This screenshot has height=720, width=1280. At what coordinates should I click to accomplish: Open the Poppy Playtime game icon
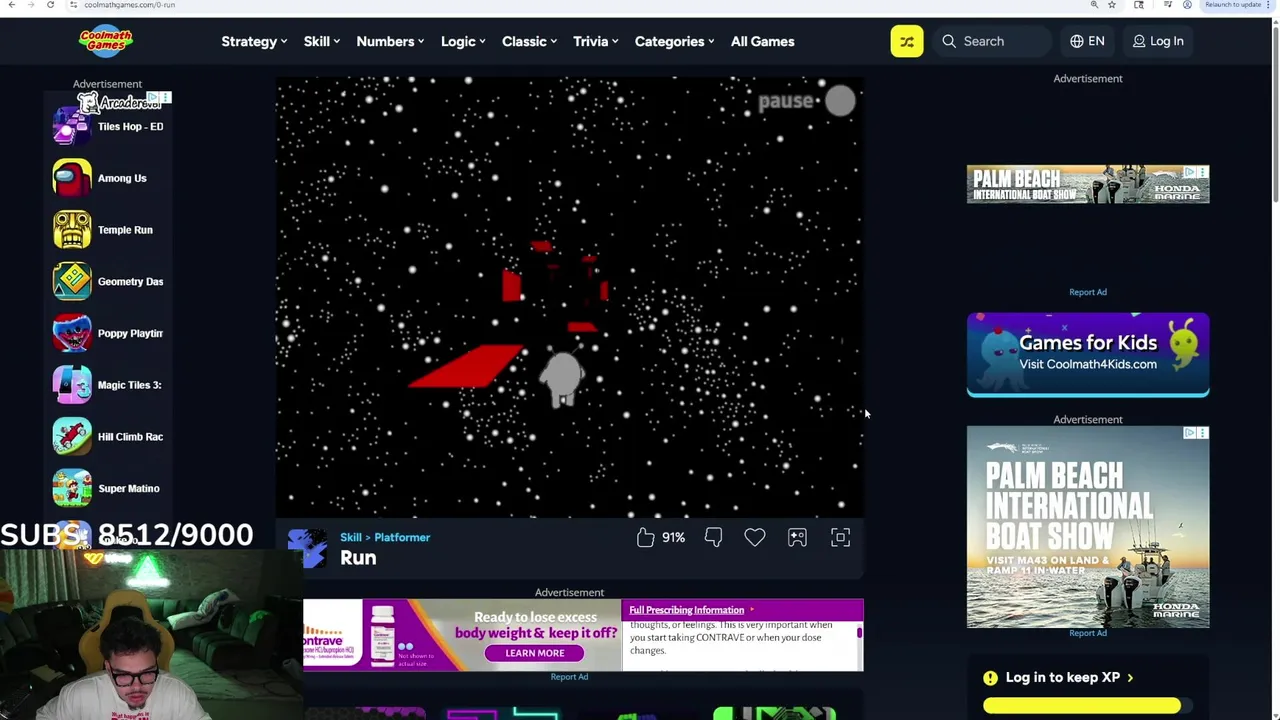pyautogui.click(x=72, y=333)
